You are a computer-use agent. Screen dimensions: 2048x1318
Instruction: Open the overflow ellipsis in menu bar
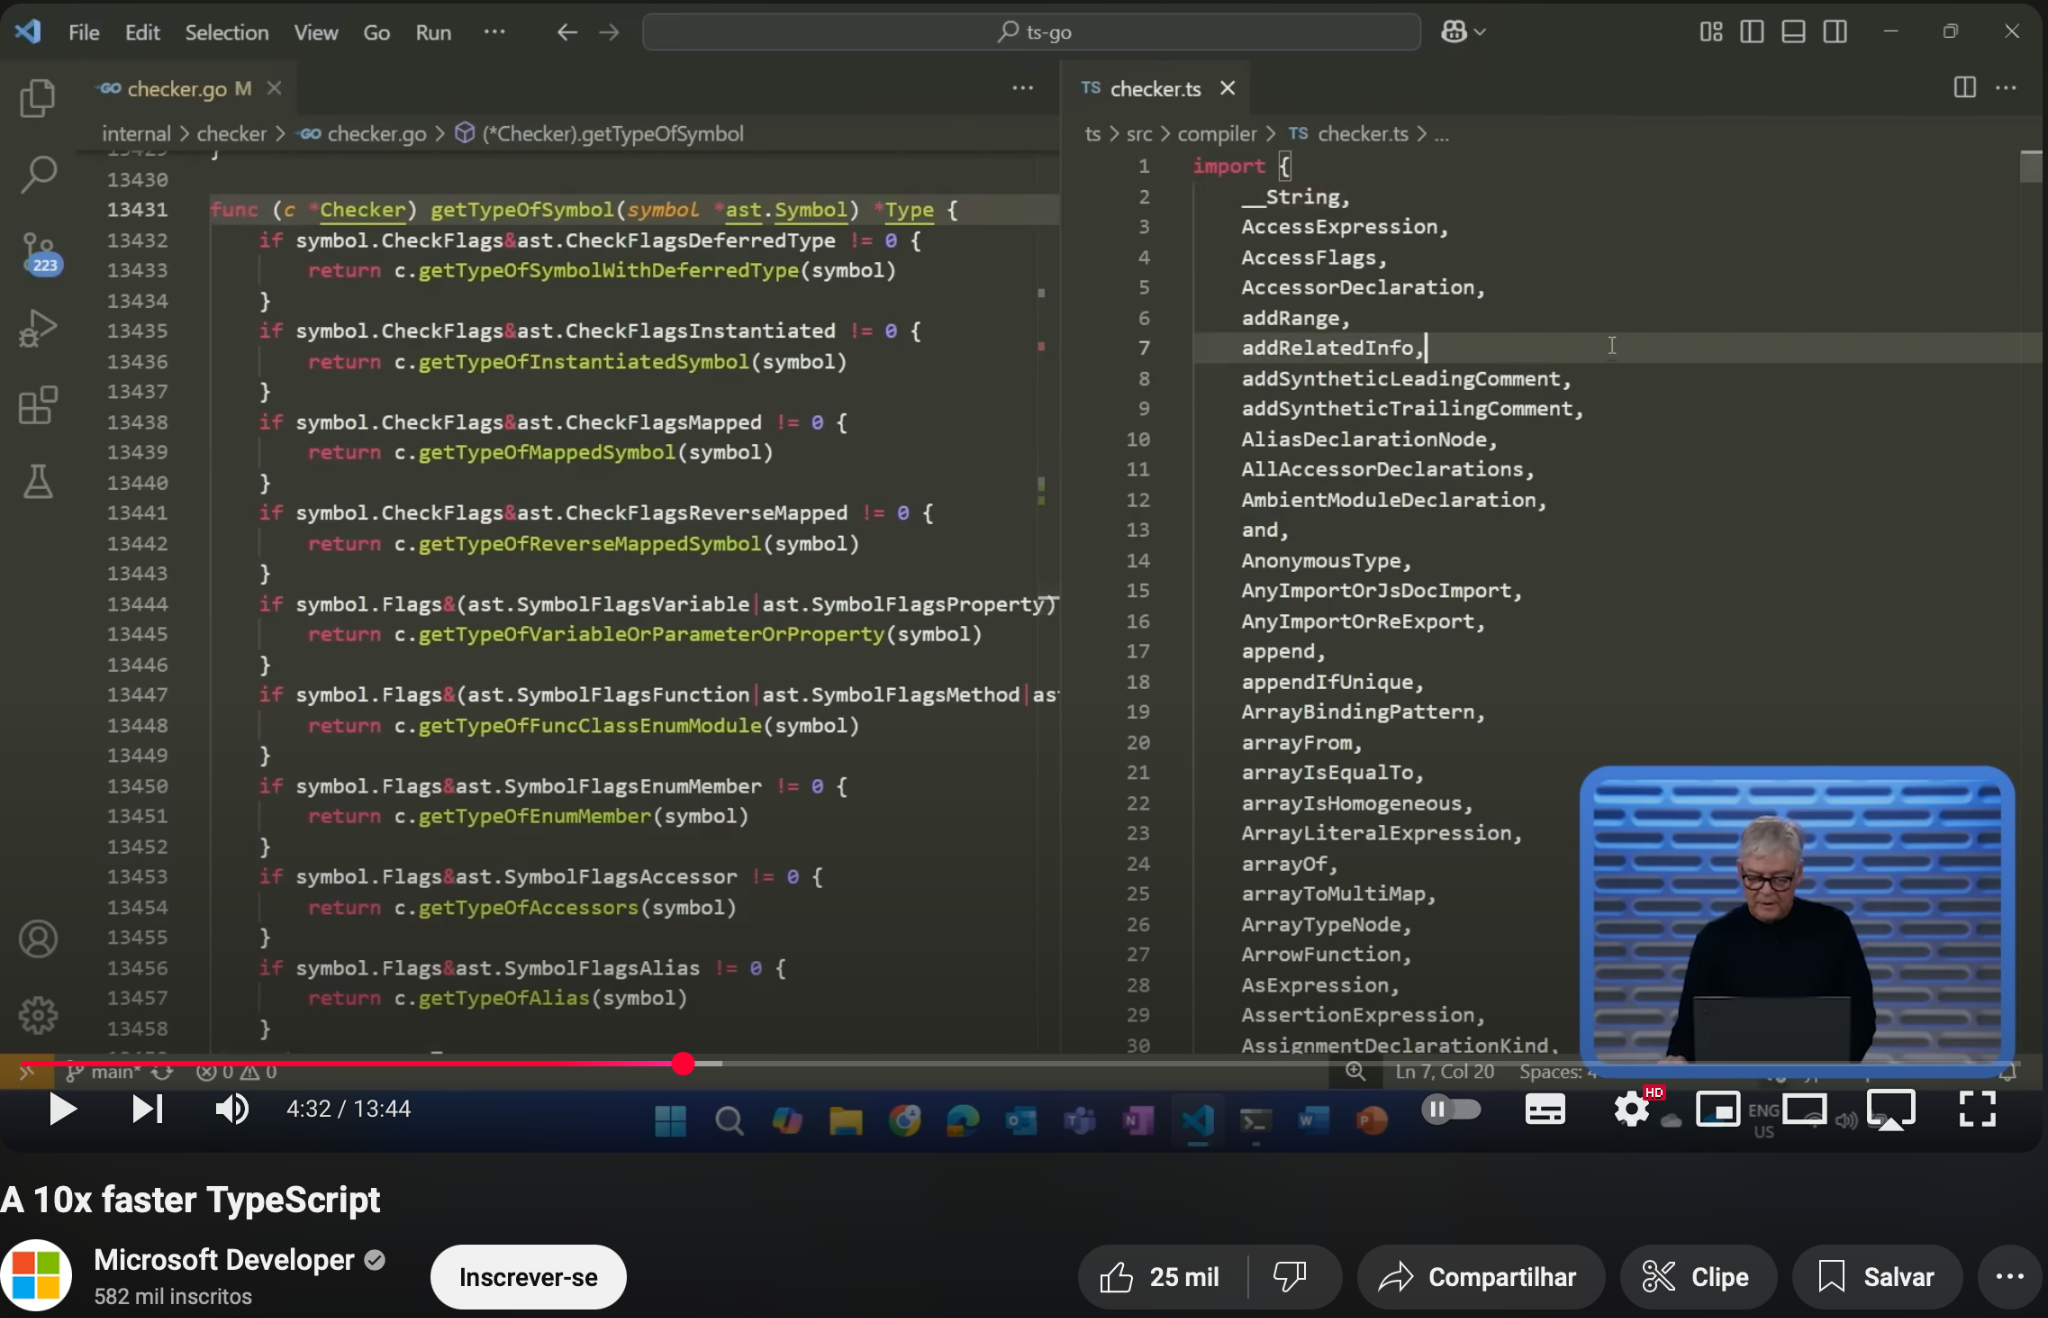point(494,32)
